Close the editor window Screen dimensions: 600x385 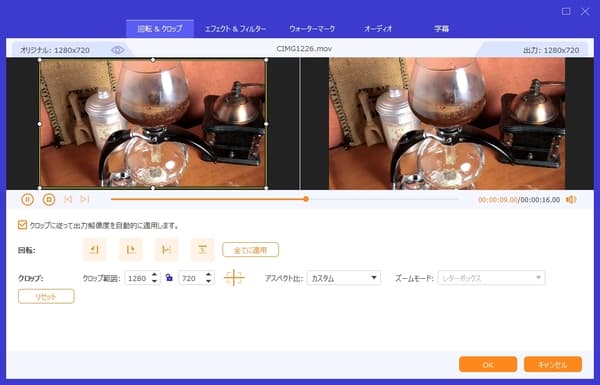[x=585, y=11]
